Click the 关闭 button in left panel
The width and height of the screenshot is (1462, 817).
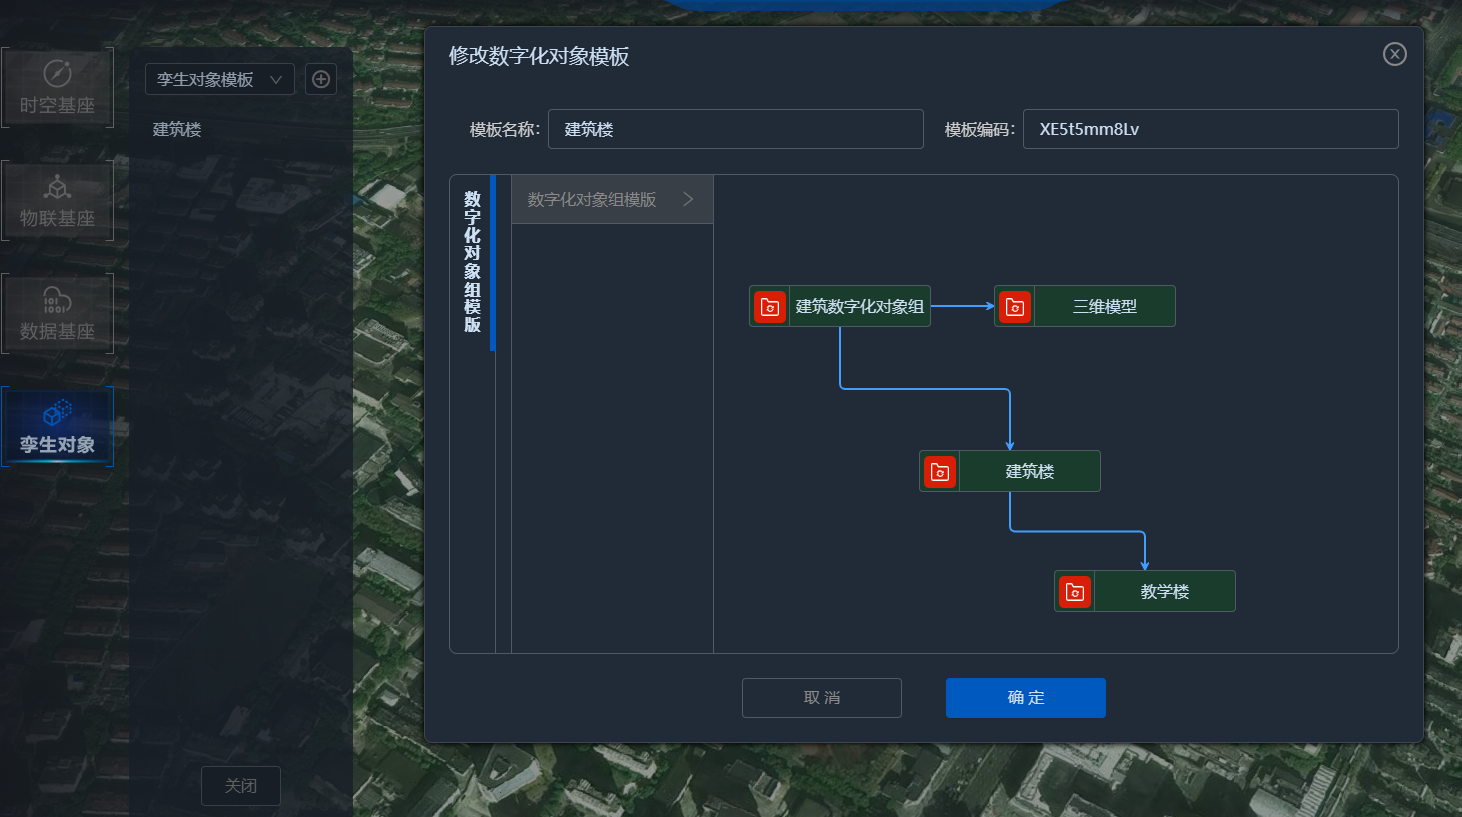[x=241, y=786]
